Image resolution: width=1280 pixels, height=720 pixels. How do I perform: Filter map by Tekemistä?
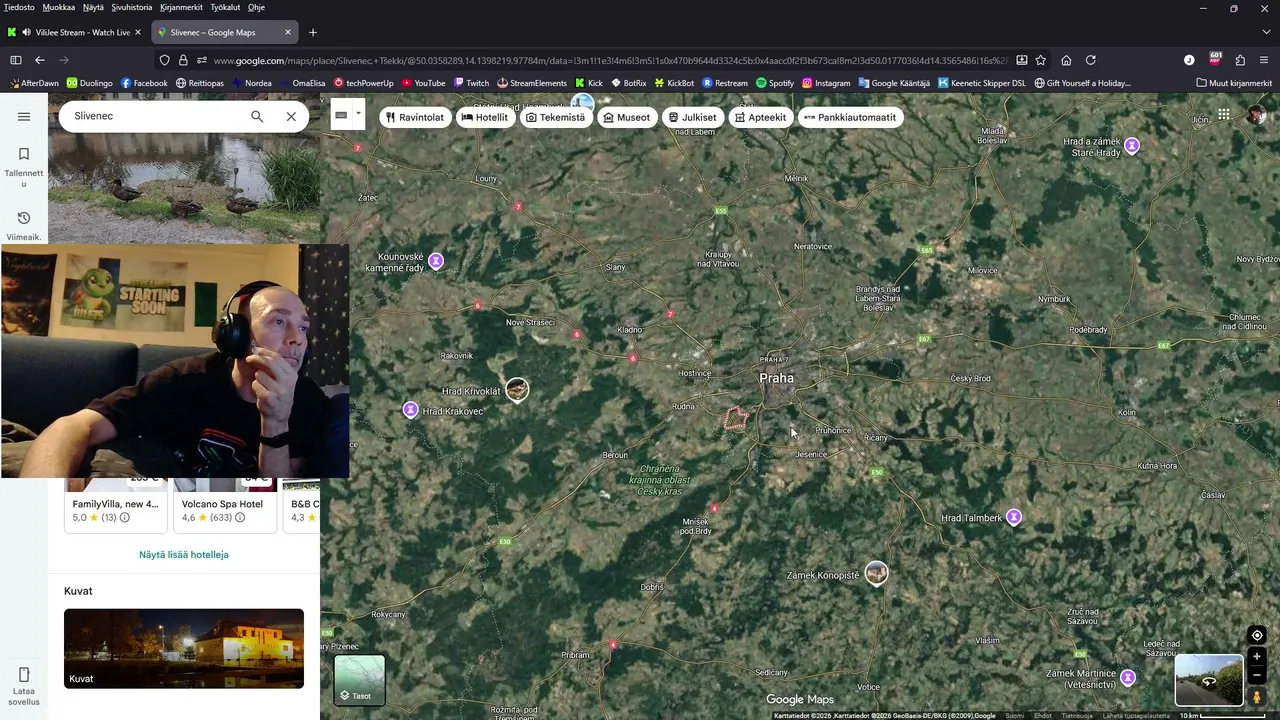(555, 117)
